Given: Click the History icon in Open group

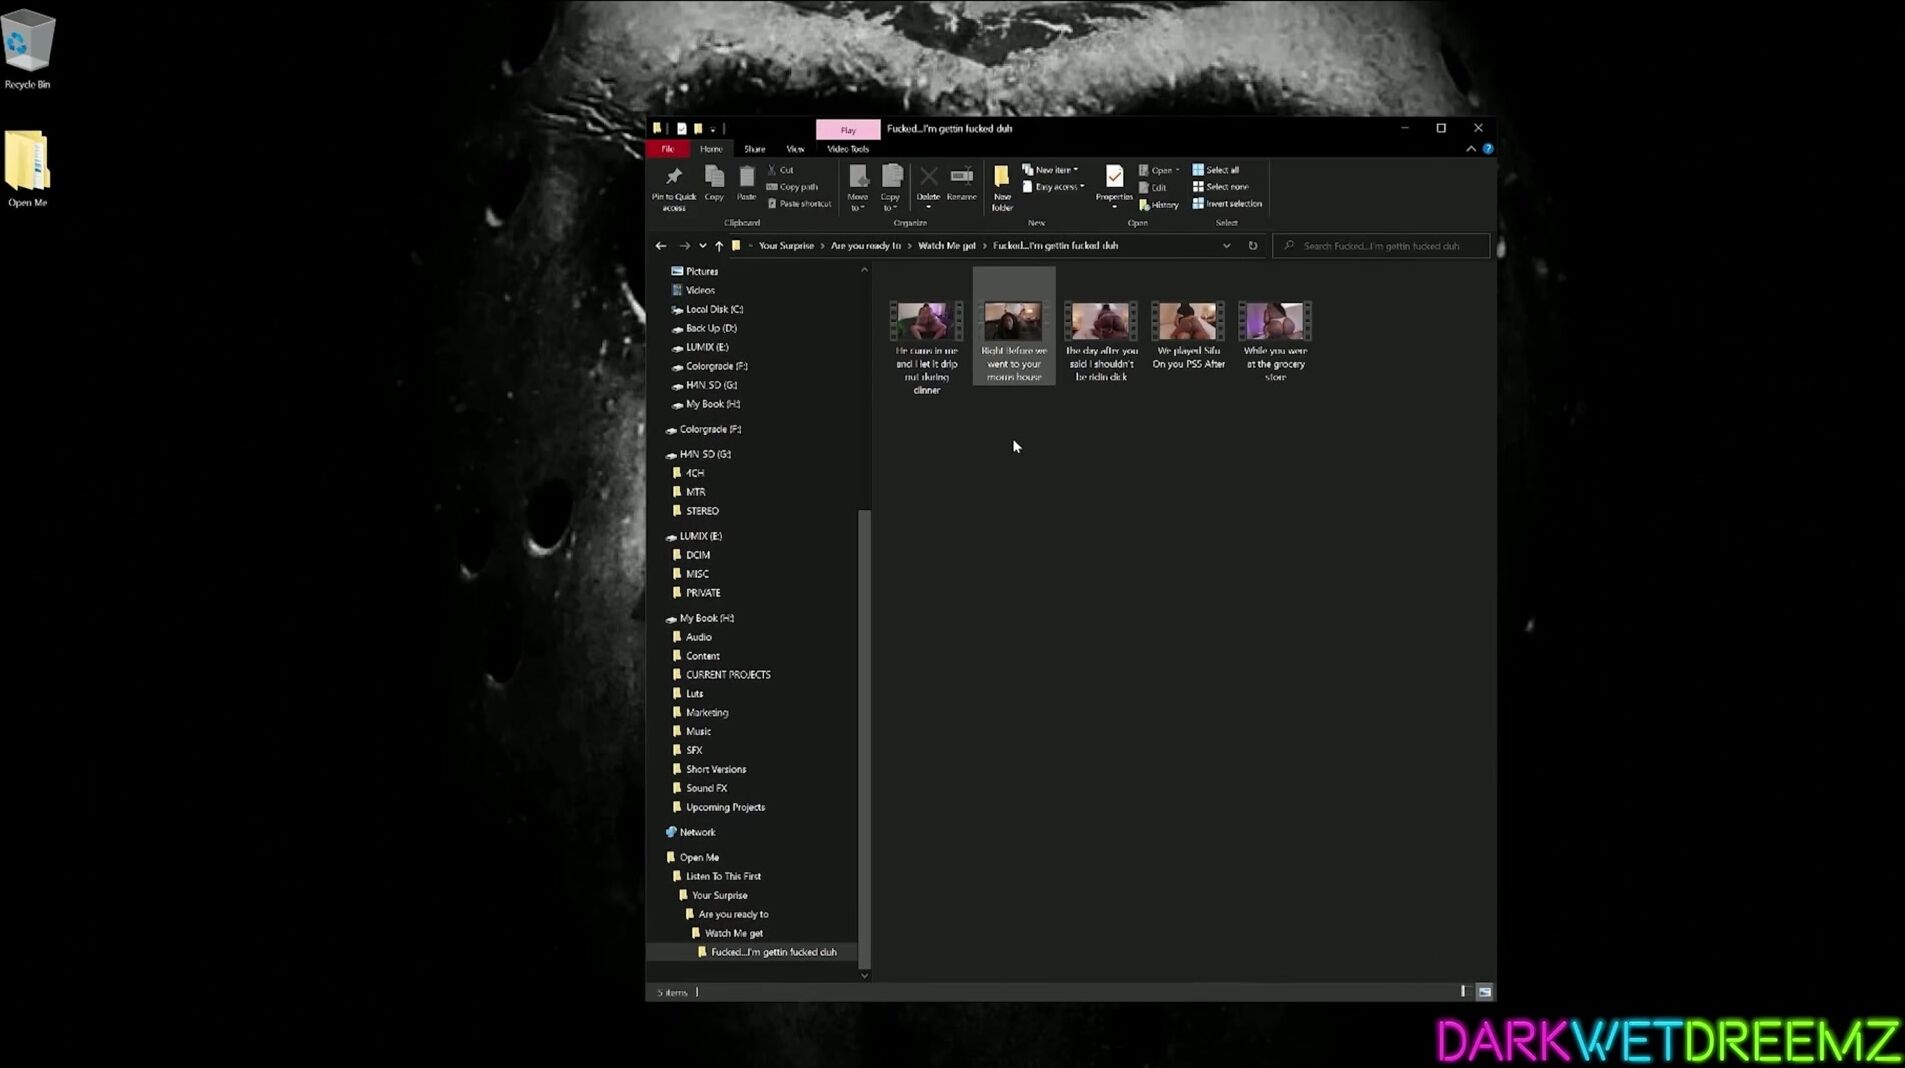Looking at the screenshot, I should tap(1159, 205).
